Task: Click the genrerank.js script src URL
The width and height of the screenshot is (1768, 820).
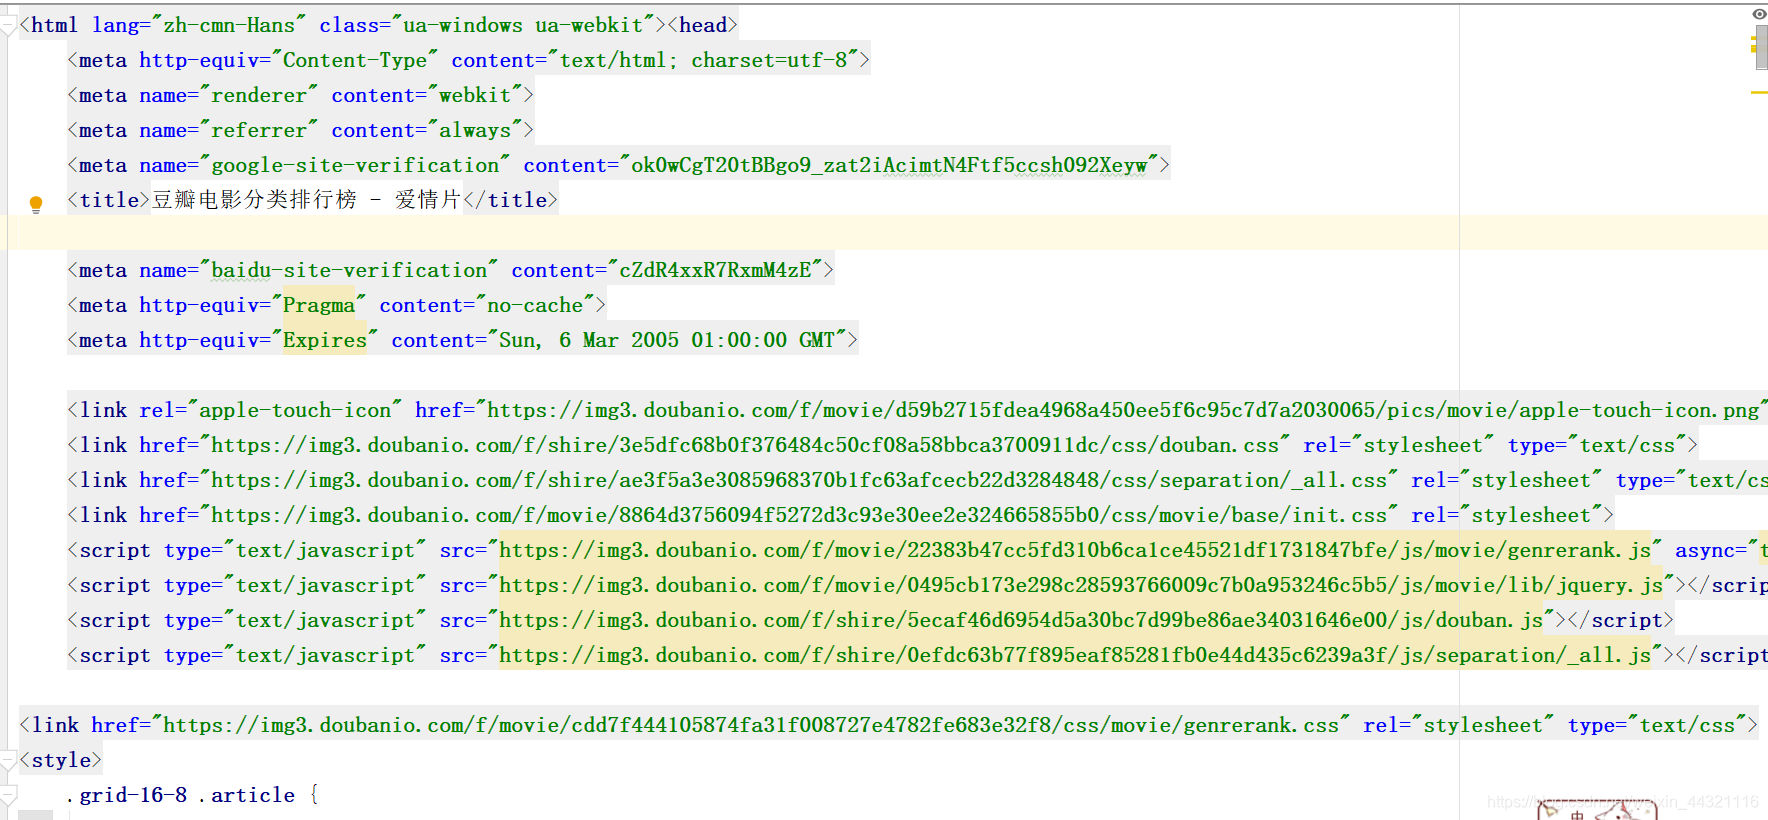Action: click(1075, 550)
